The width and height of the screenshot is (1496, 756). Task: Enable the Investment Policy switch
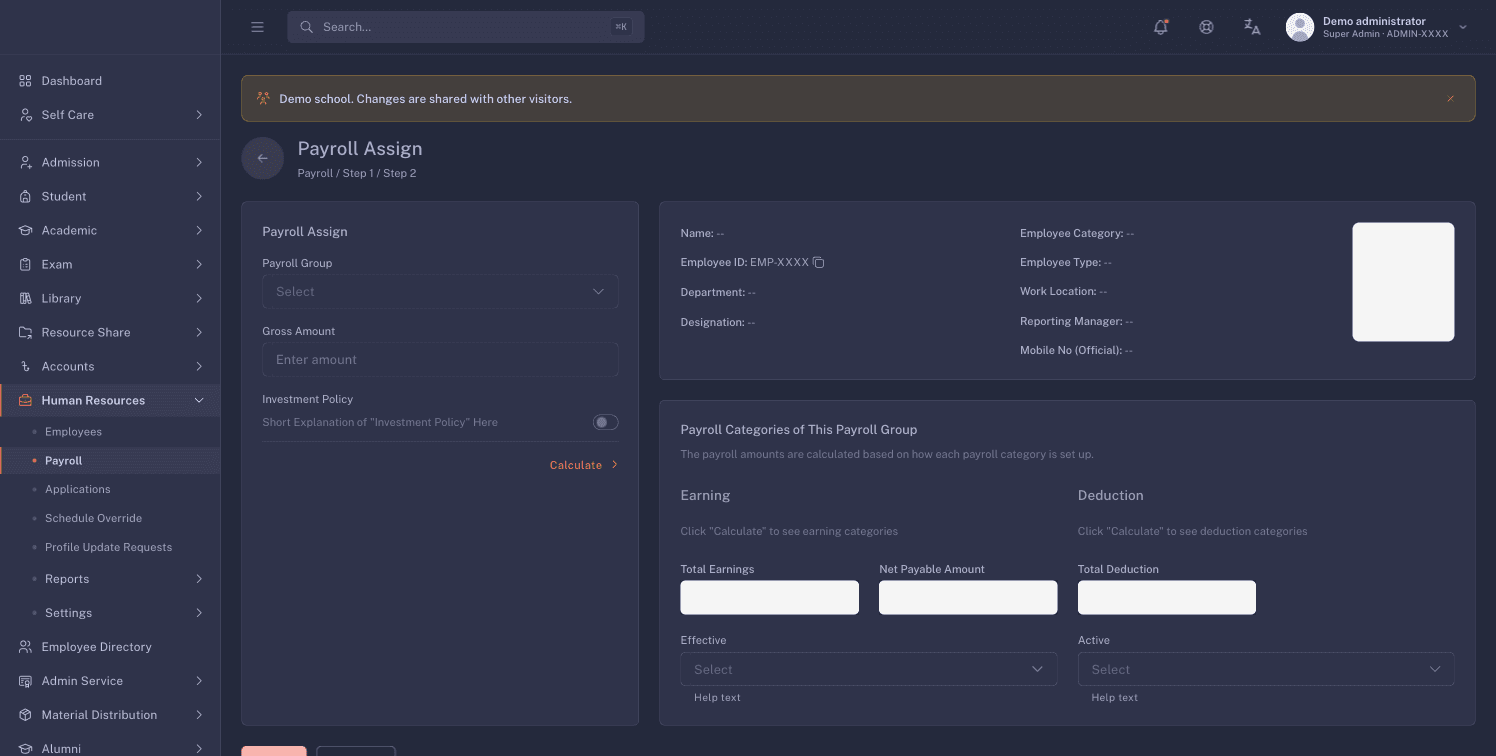click(x=606, y=422)
